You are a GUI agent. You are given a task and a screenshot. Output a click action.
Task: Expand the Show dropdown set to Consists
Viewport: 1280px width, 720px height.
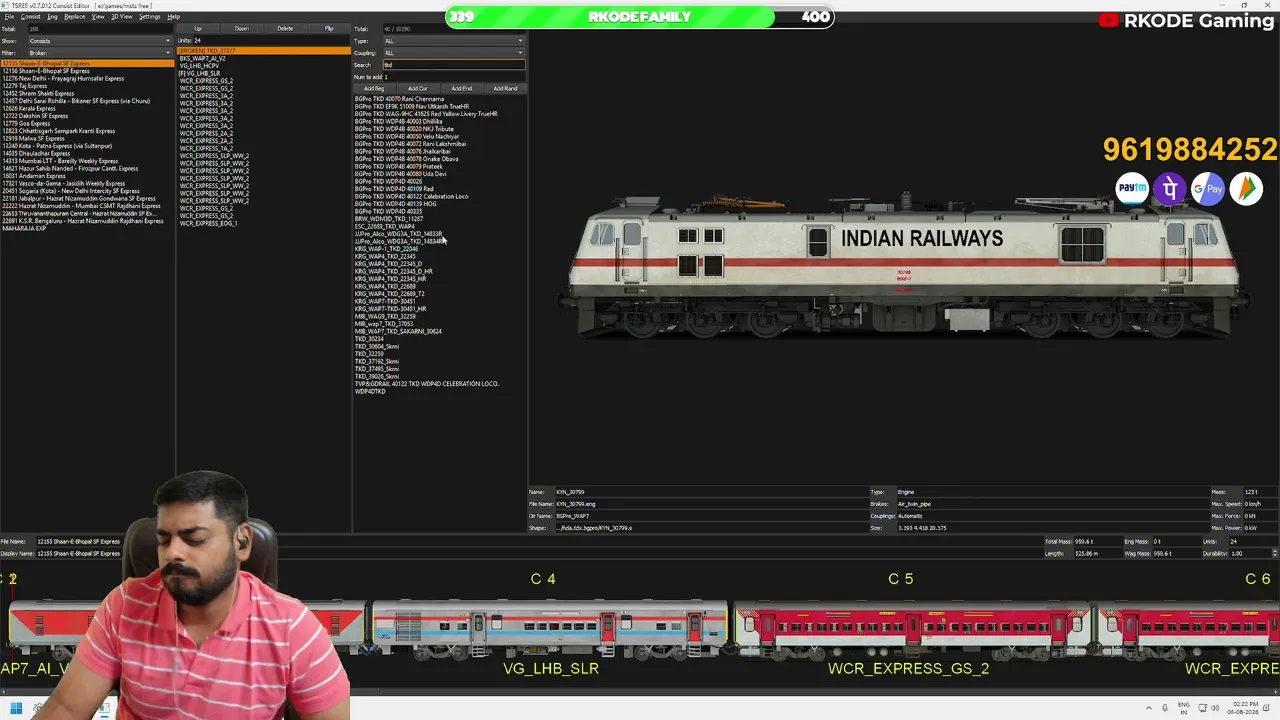(99, 41)
